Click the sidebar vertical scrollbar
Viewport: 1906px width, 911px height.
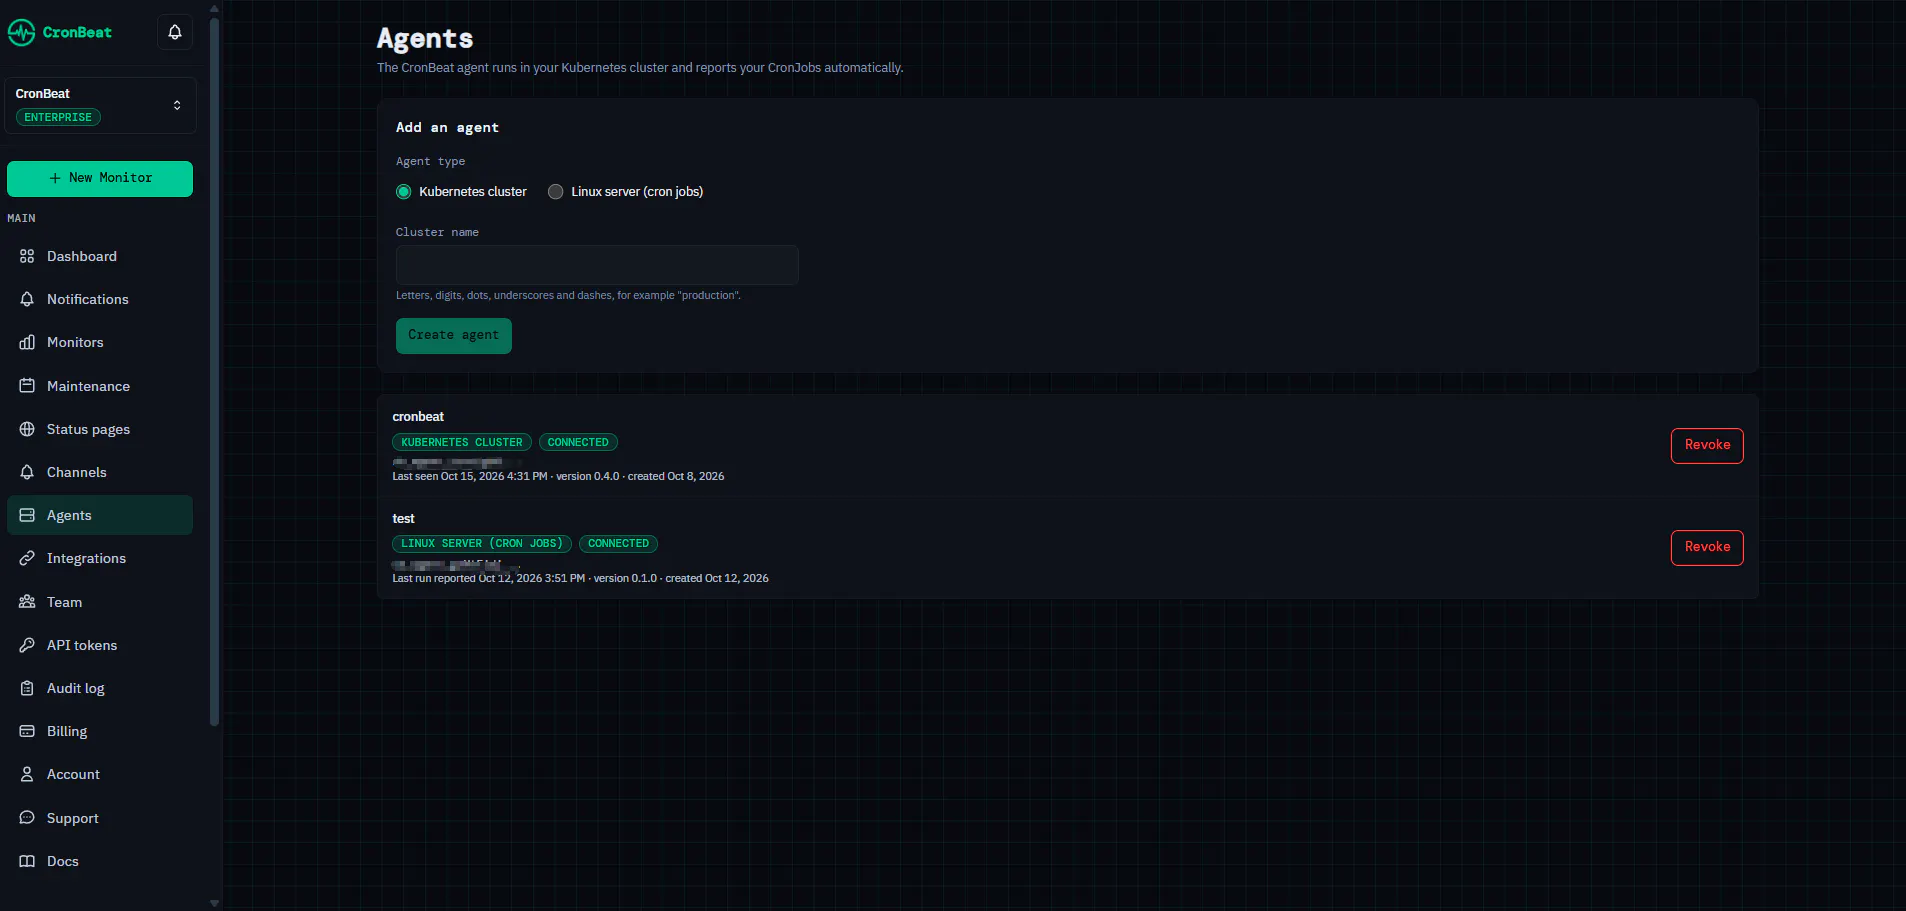point(214,370)
